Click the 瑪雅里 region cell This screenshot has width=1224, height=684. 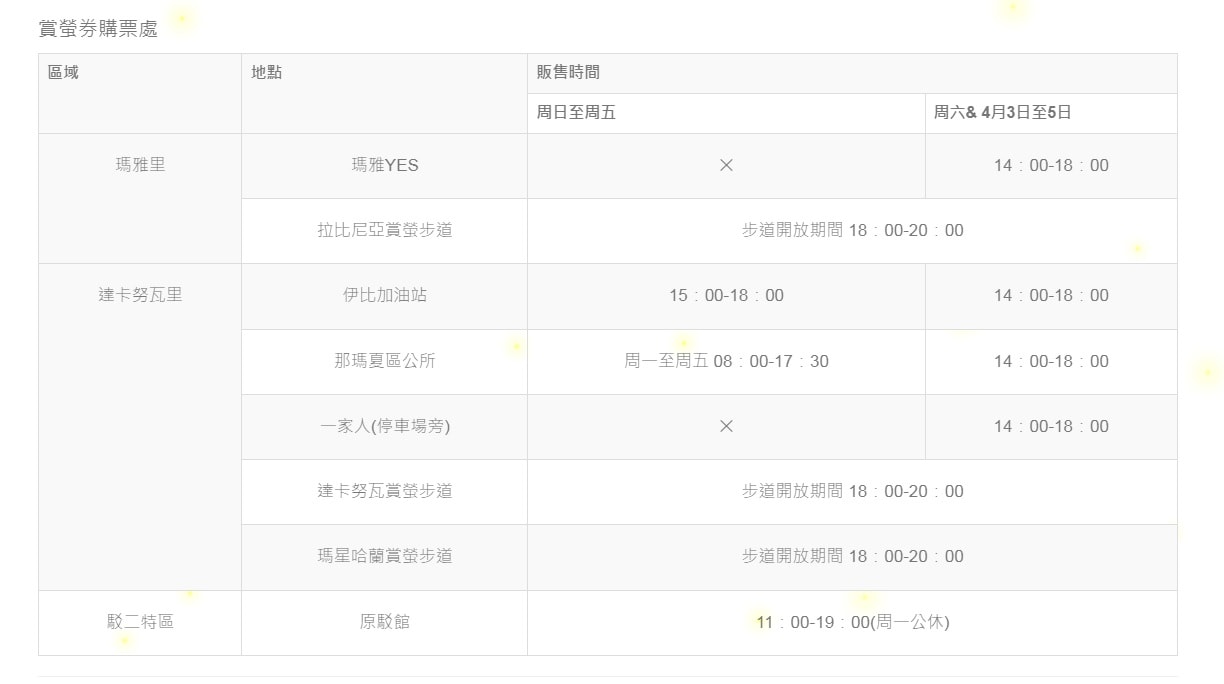(x=140, y=165)
